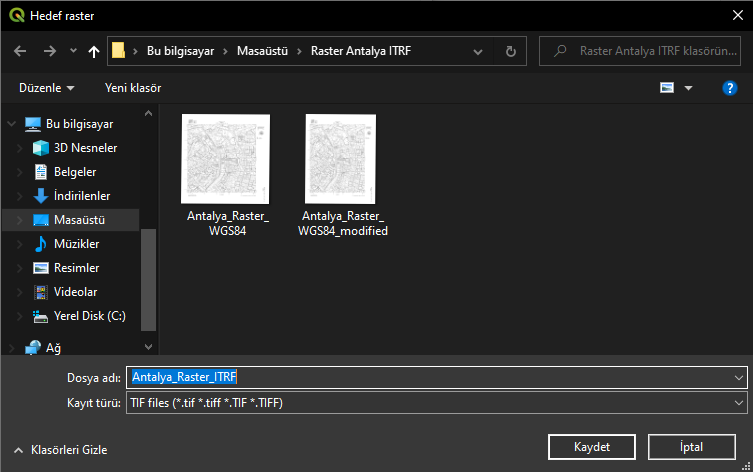Expand address bar history dropdown

point(478,51)
